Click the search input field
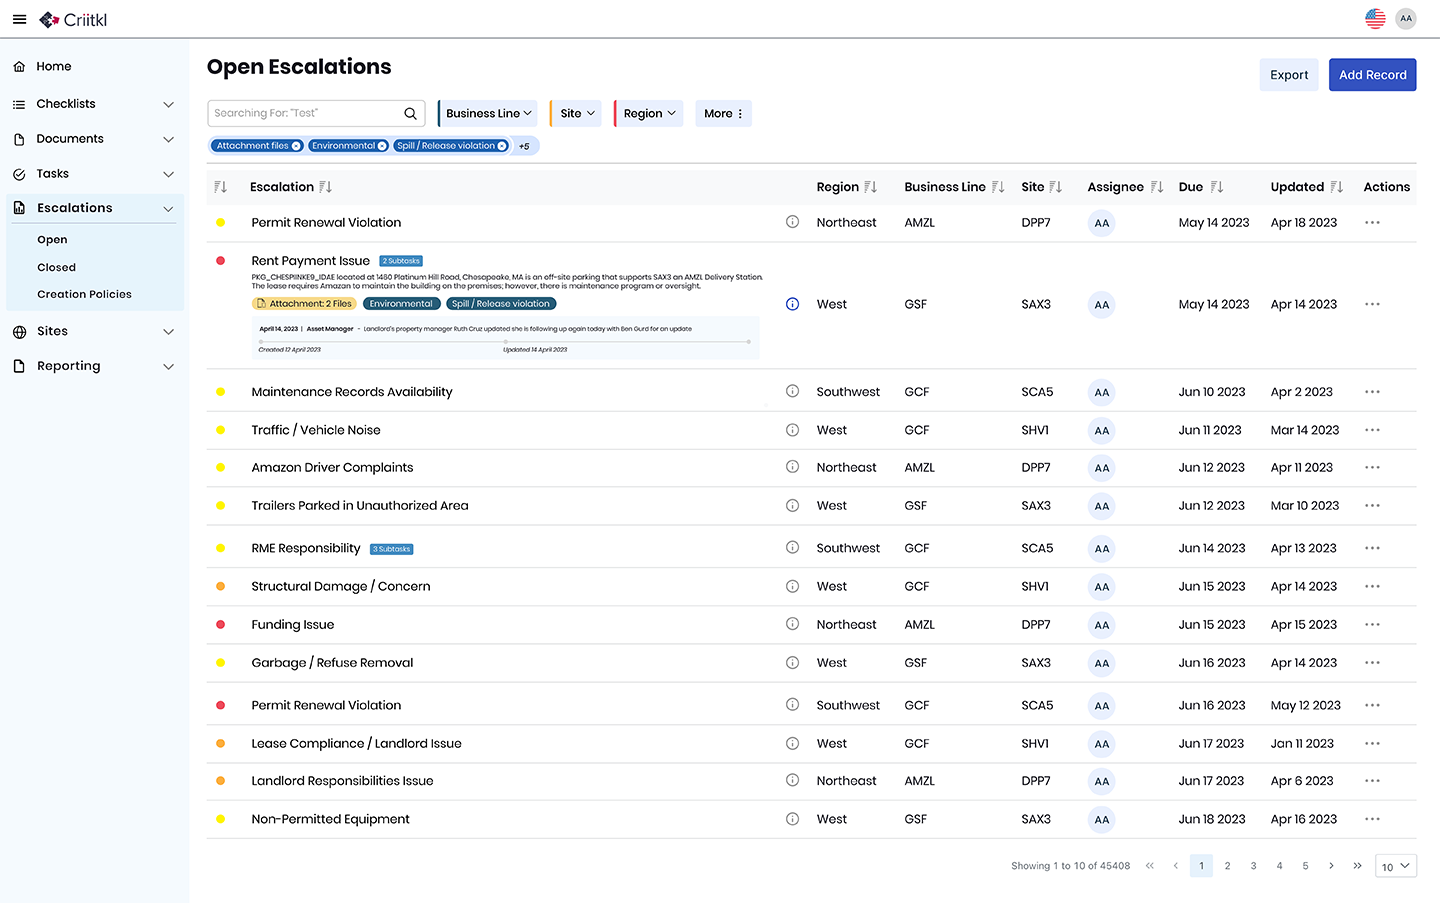This screenshot has height=903, width=1440. 316,113
